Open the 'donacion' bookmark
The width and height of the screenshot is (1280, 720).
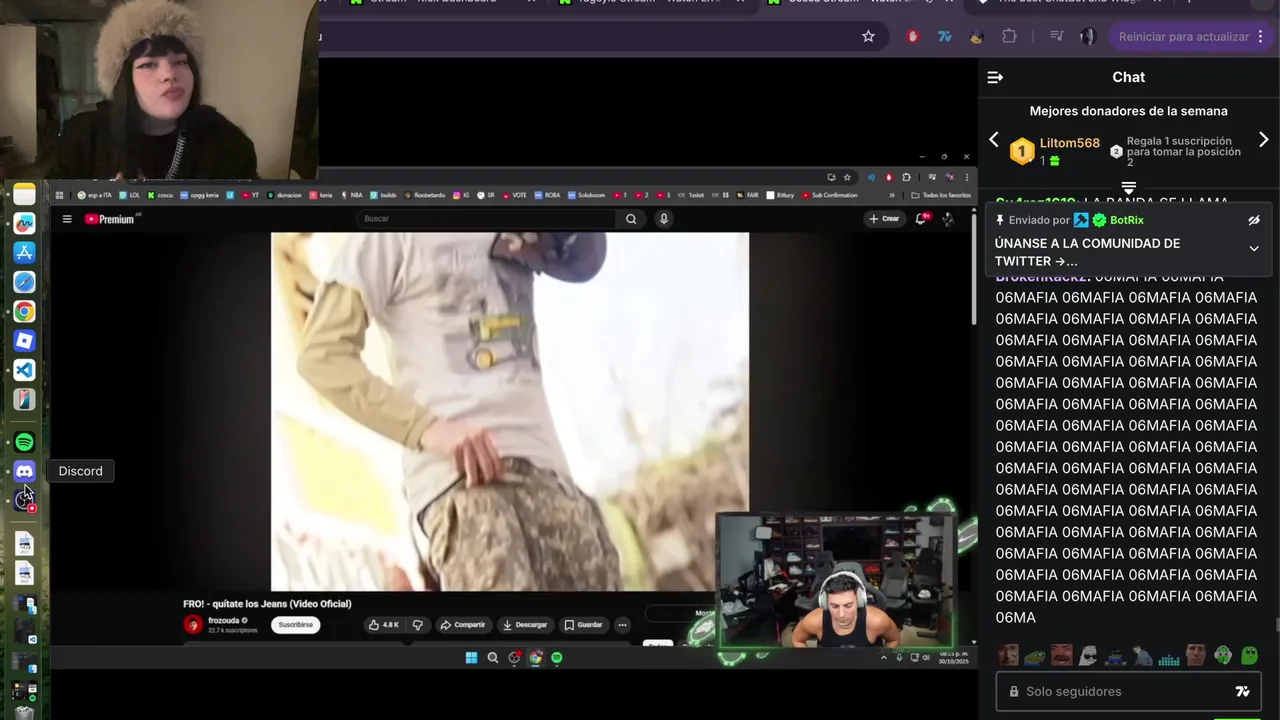coord(284,195)
